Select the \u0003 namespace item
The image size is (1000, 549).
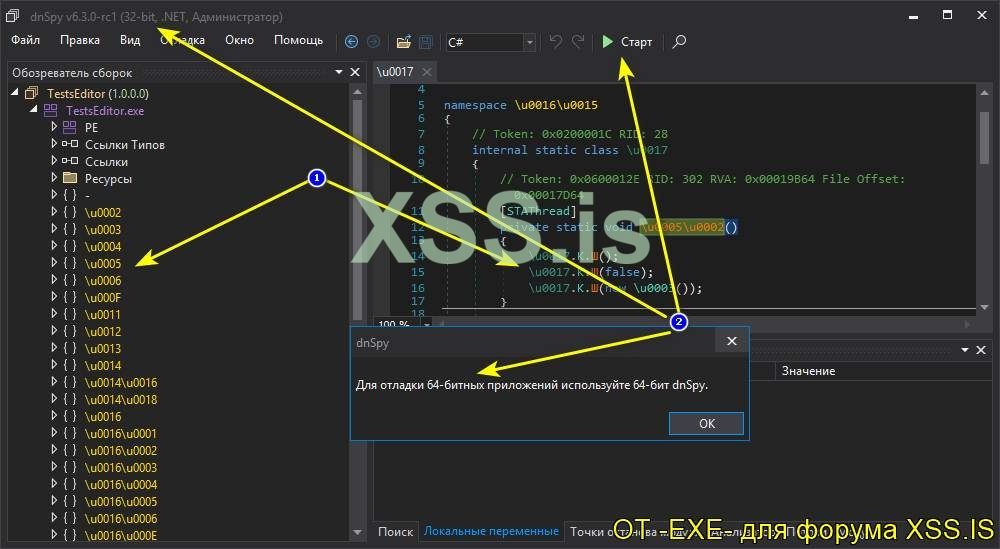[x=103, y=230]
